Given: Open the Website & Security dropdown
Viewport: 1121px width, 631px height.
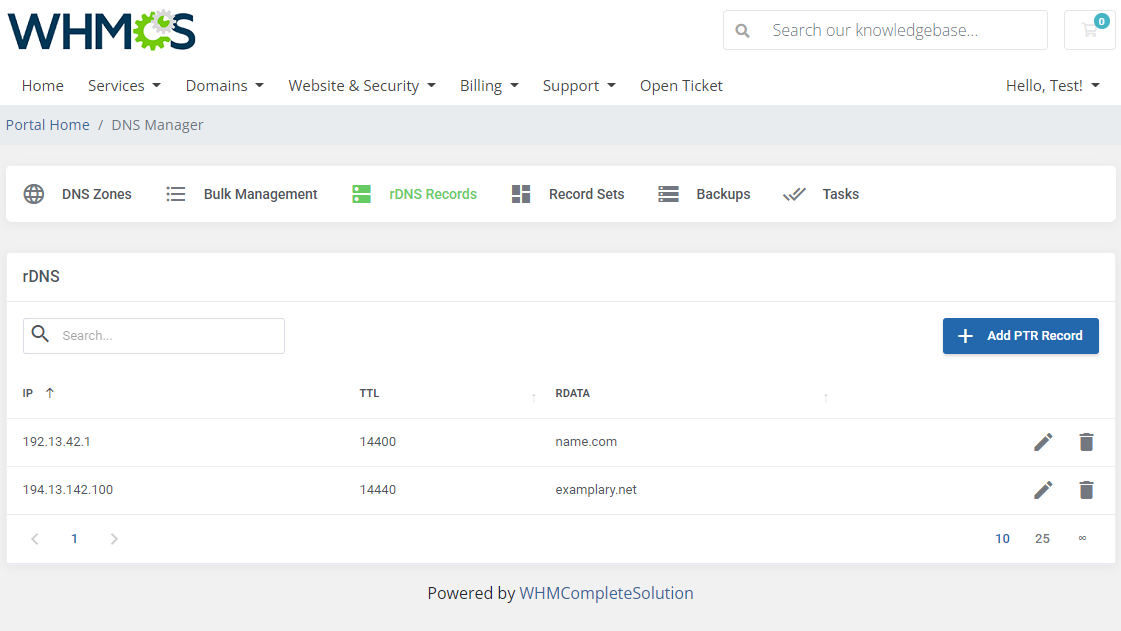Looking at the screenshot, I should (362, 86).
